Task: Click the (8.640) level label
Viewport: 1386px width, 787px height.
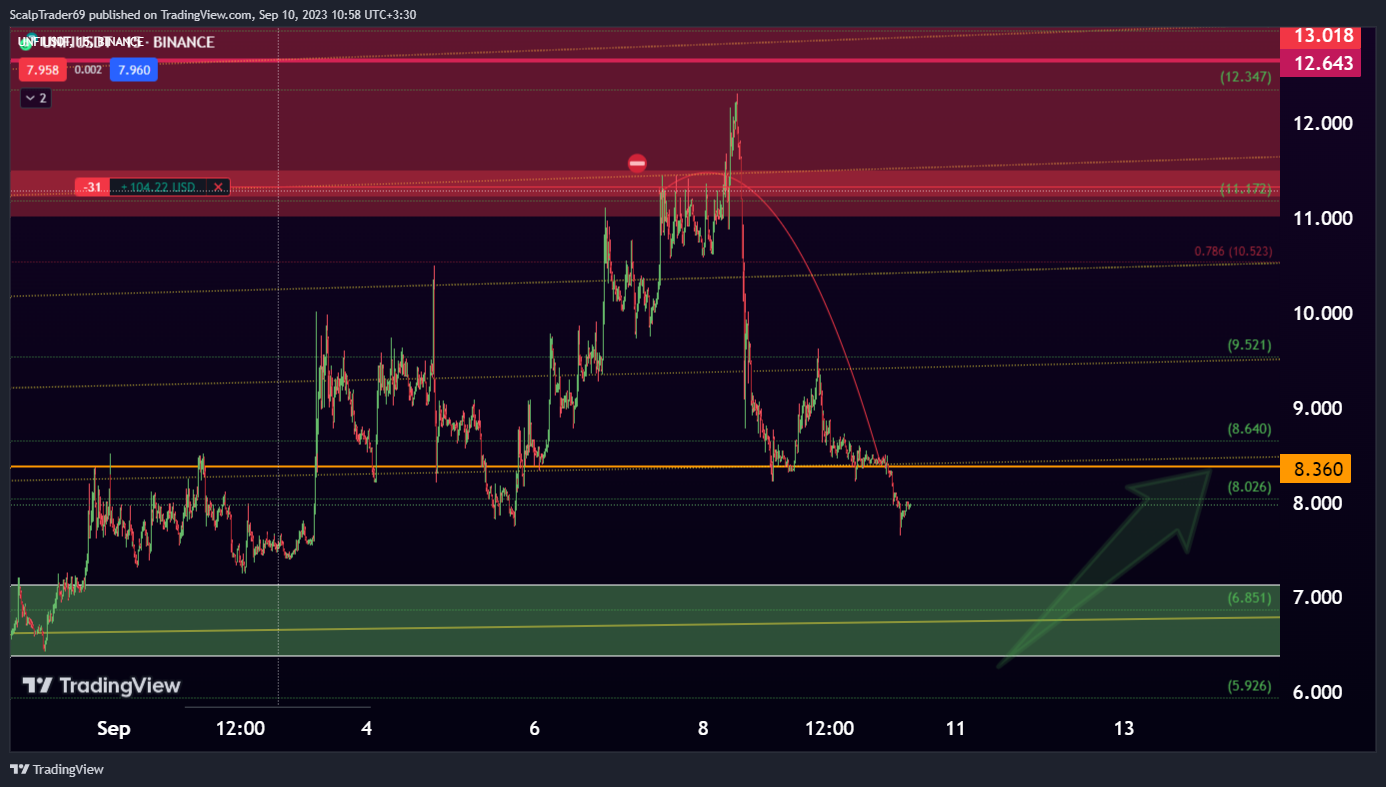Action: (1250, 429)
